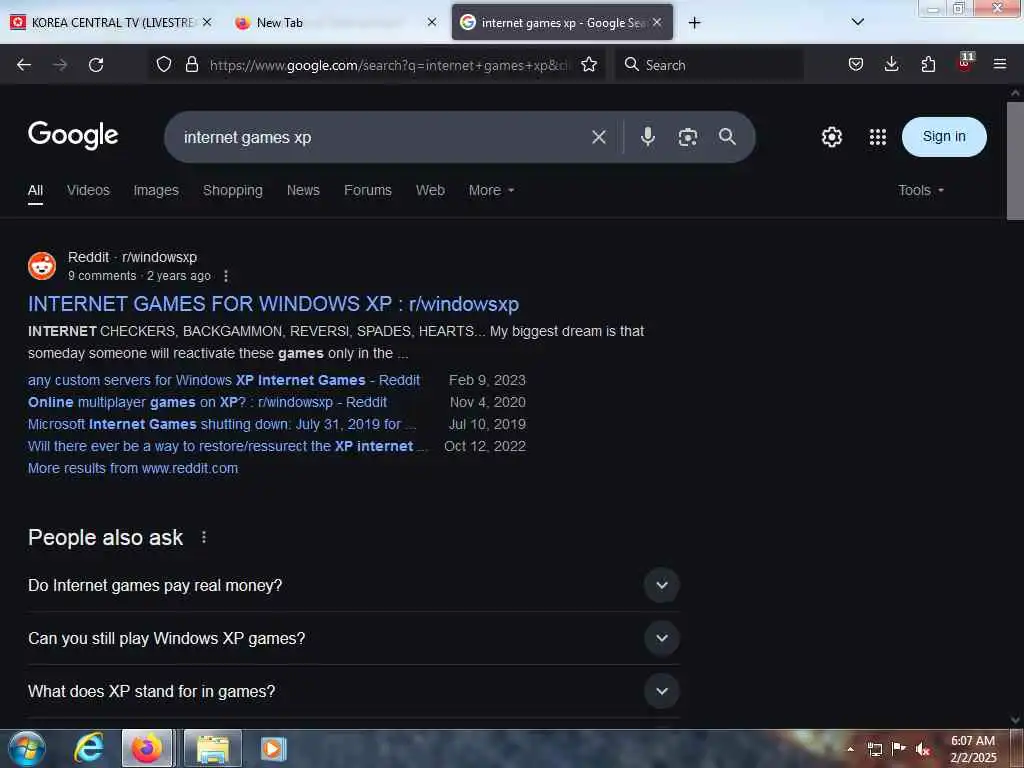Expand 'Do Internet games pay real money?'

662,585
